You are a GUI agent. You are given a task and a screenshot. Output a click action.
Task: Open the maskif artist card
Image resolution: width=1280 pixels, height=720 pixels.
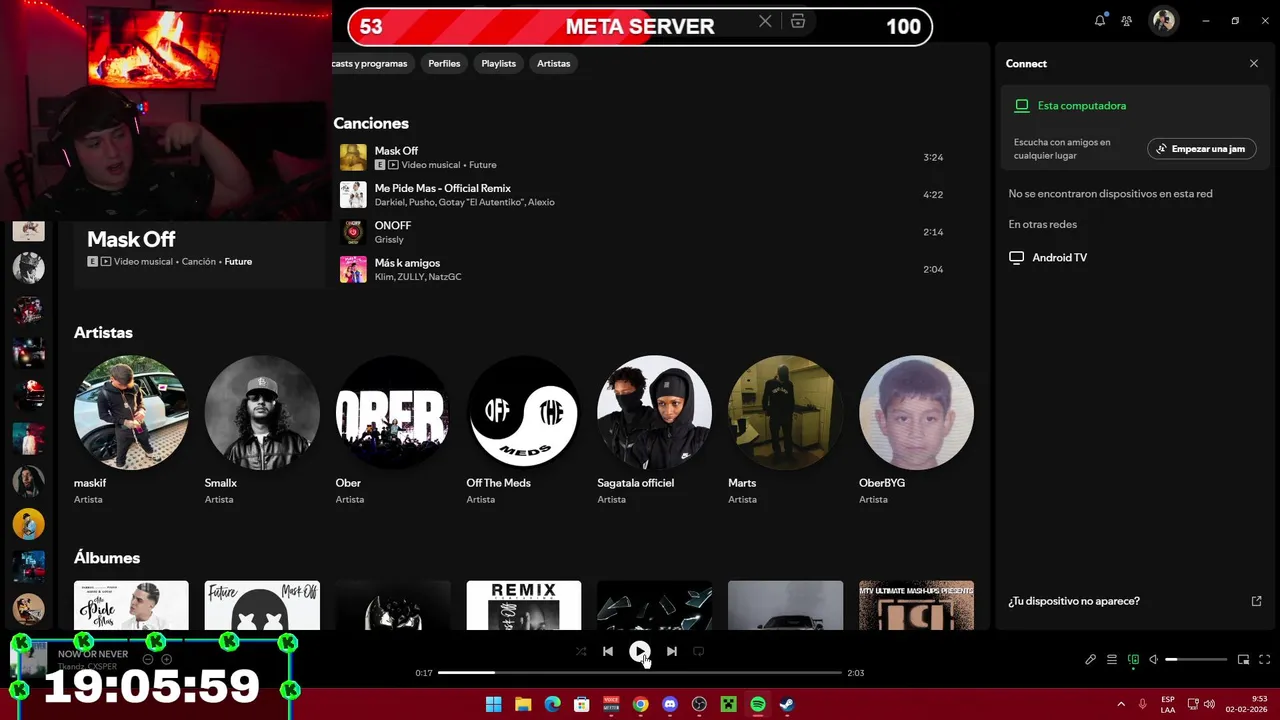(x=131, y=430)
